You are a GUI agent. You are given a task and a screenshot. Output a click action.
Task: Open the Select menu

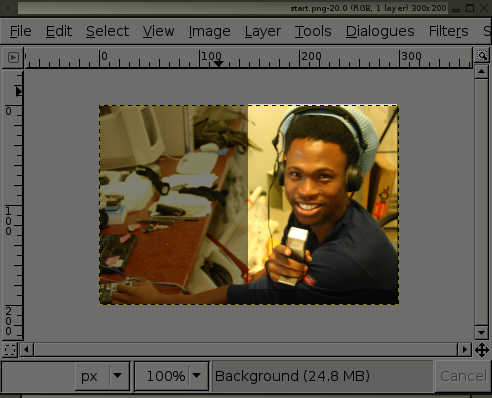tap(107, 31)
